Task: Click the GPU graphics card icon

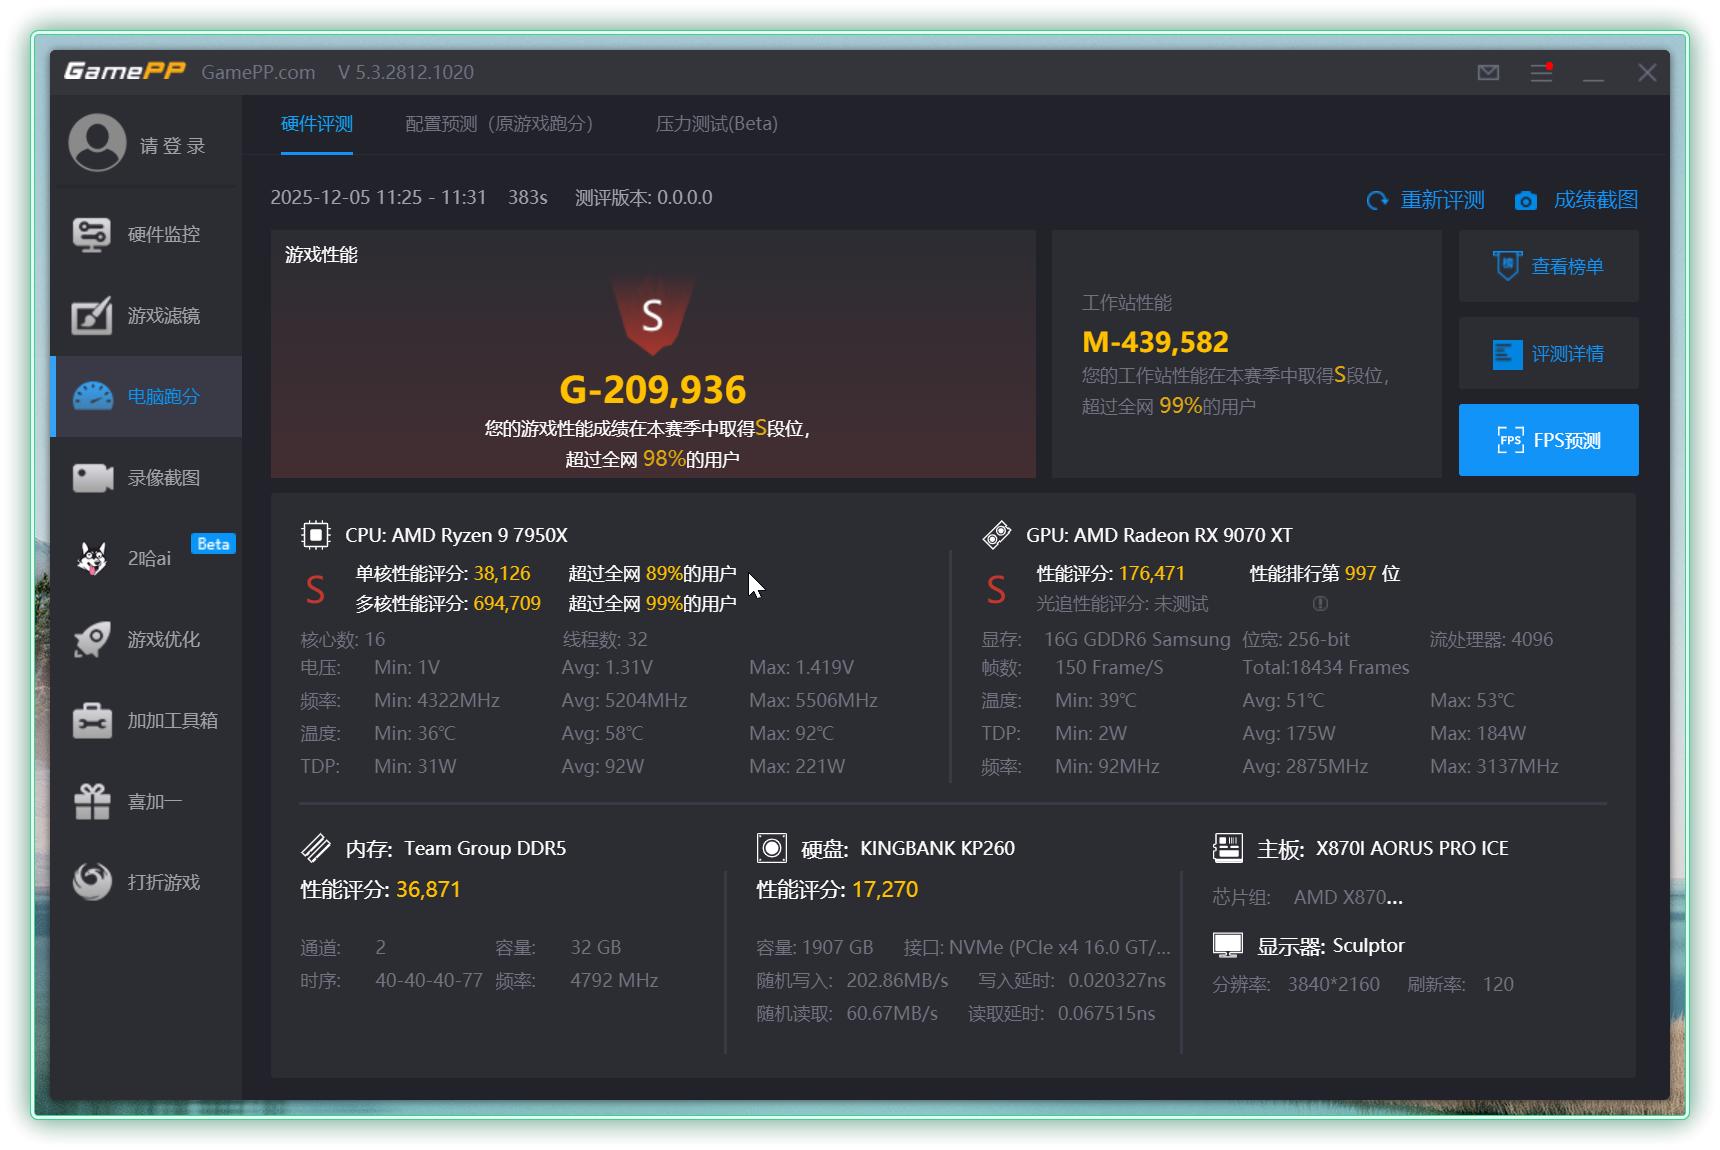Action: (997, 535)
